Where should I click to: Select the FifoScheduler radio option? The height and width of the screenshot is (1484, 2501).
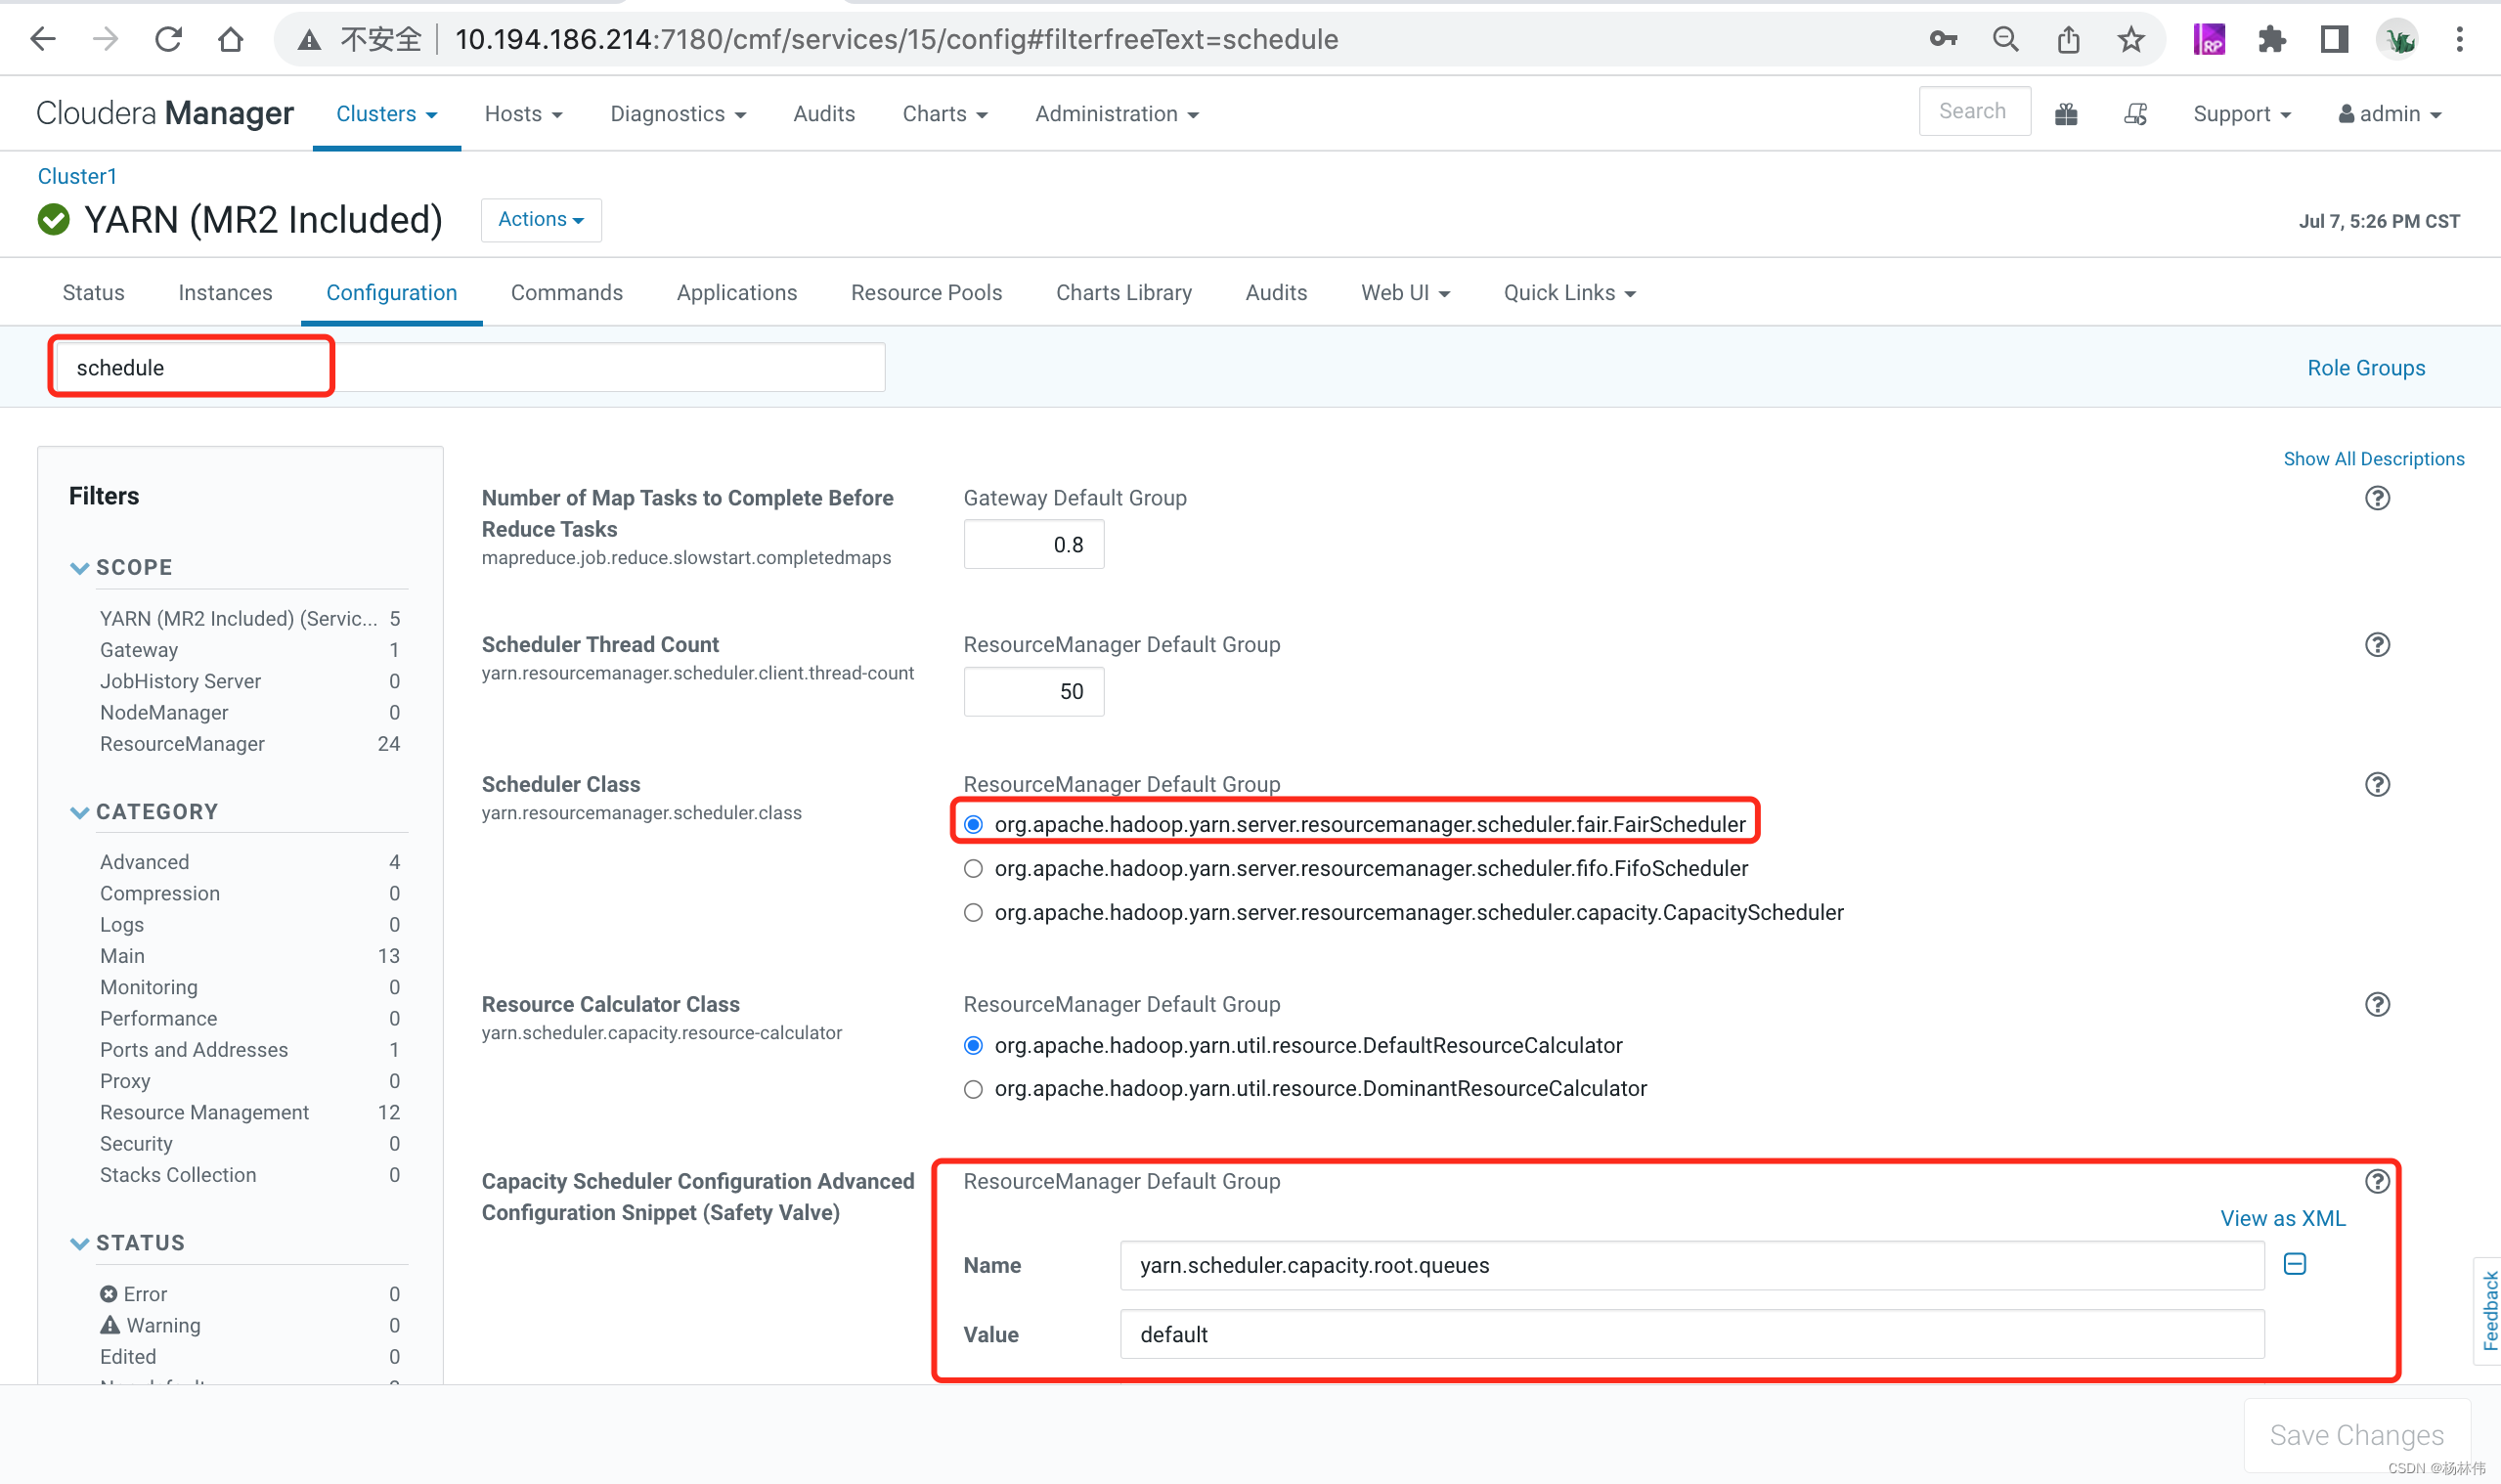coord(973,868)
